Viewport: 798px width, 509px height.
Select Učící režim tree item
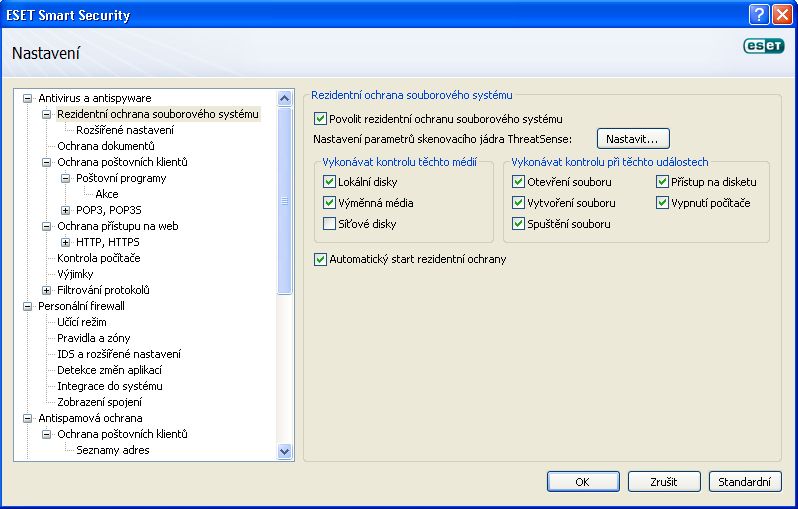(x=81, y=322)
